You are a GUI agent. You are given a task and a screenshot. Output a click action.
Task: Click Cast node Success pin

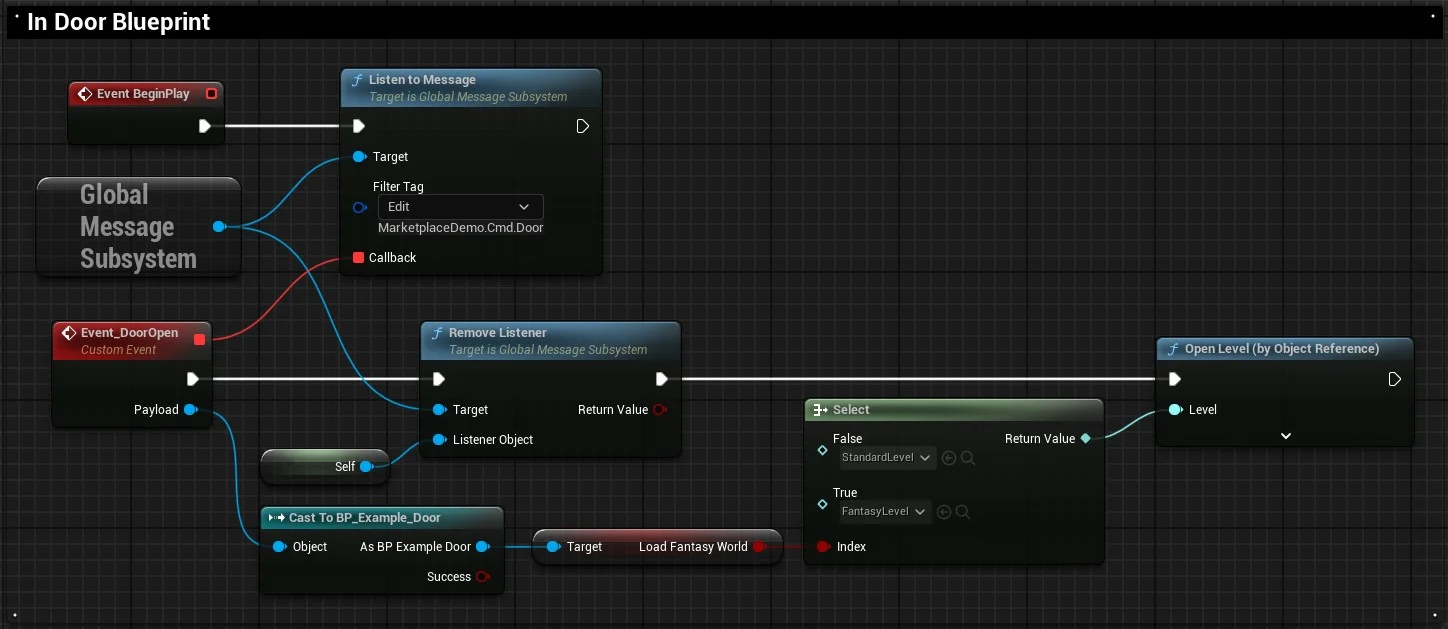(483, 577)
